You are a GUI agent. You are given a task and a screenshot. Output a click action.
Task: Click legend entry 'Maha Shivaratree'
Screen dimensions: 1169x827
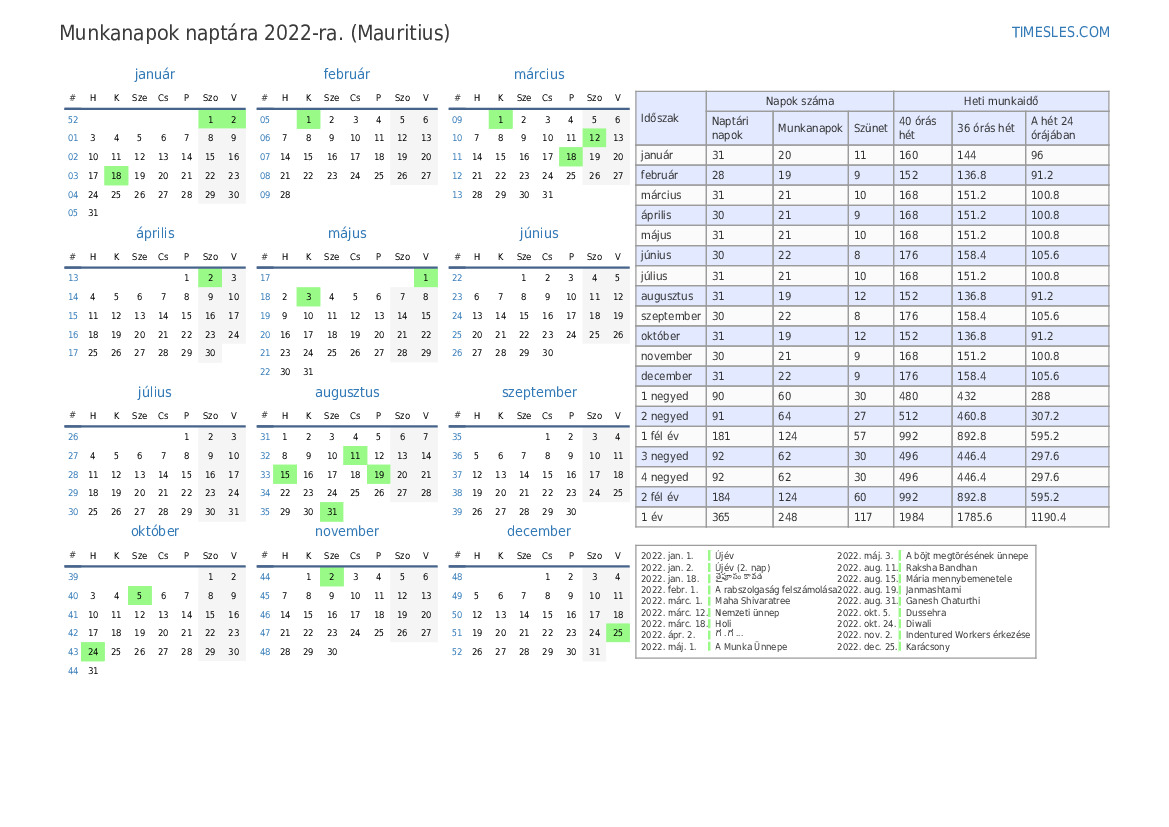[752, 601]
